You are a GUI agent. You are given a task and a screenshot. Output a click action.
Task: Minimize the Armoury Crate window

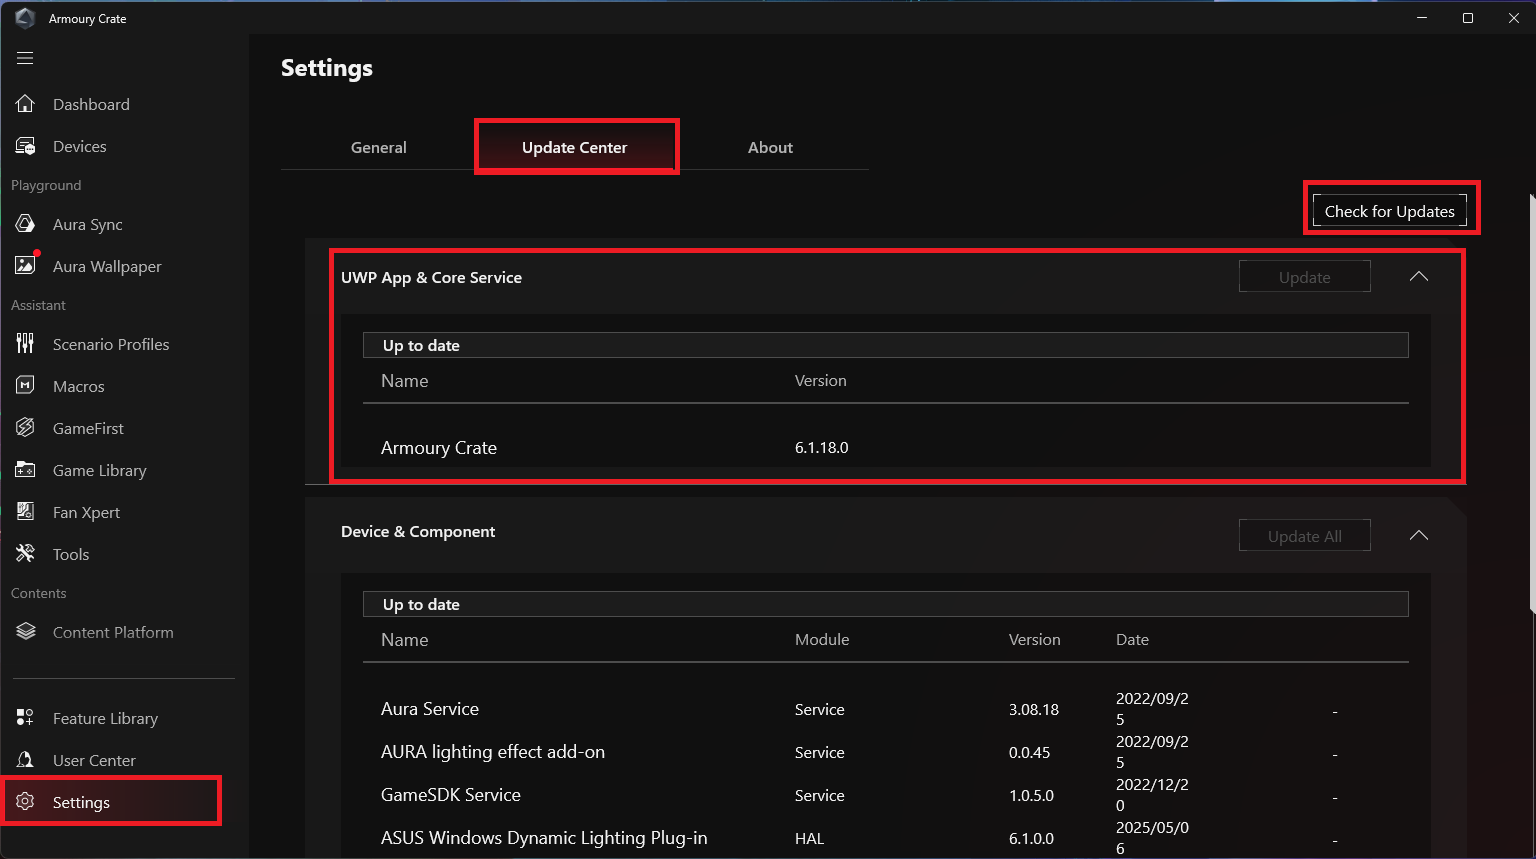pos(1422,18)
